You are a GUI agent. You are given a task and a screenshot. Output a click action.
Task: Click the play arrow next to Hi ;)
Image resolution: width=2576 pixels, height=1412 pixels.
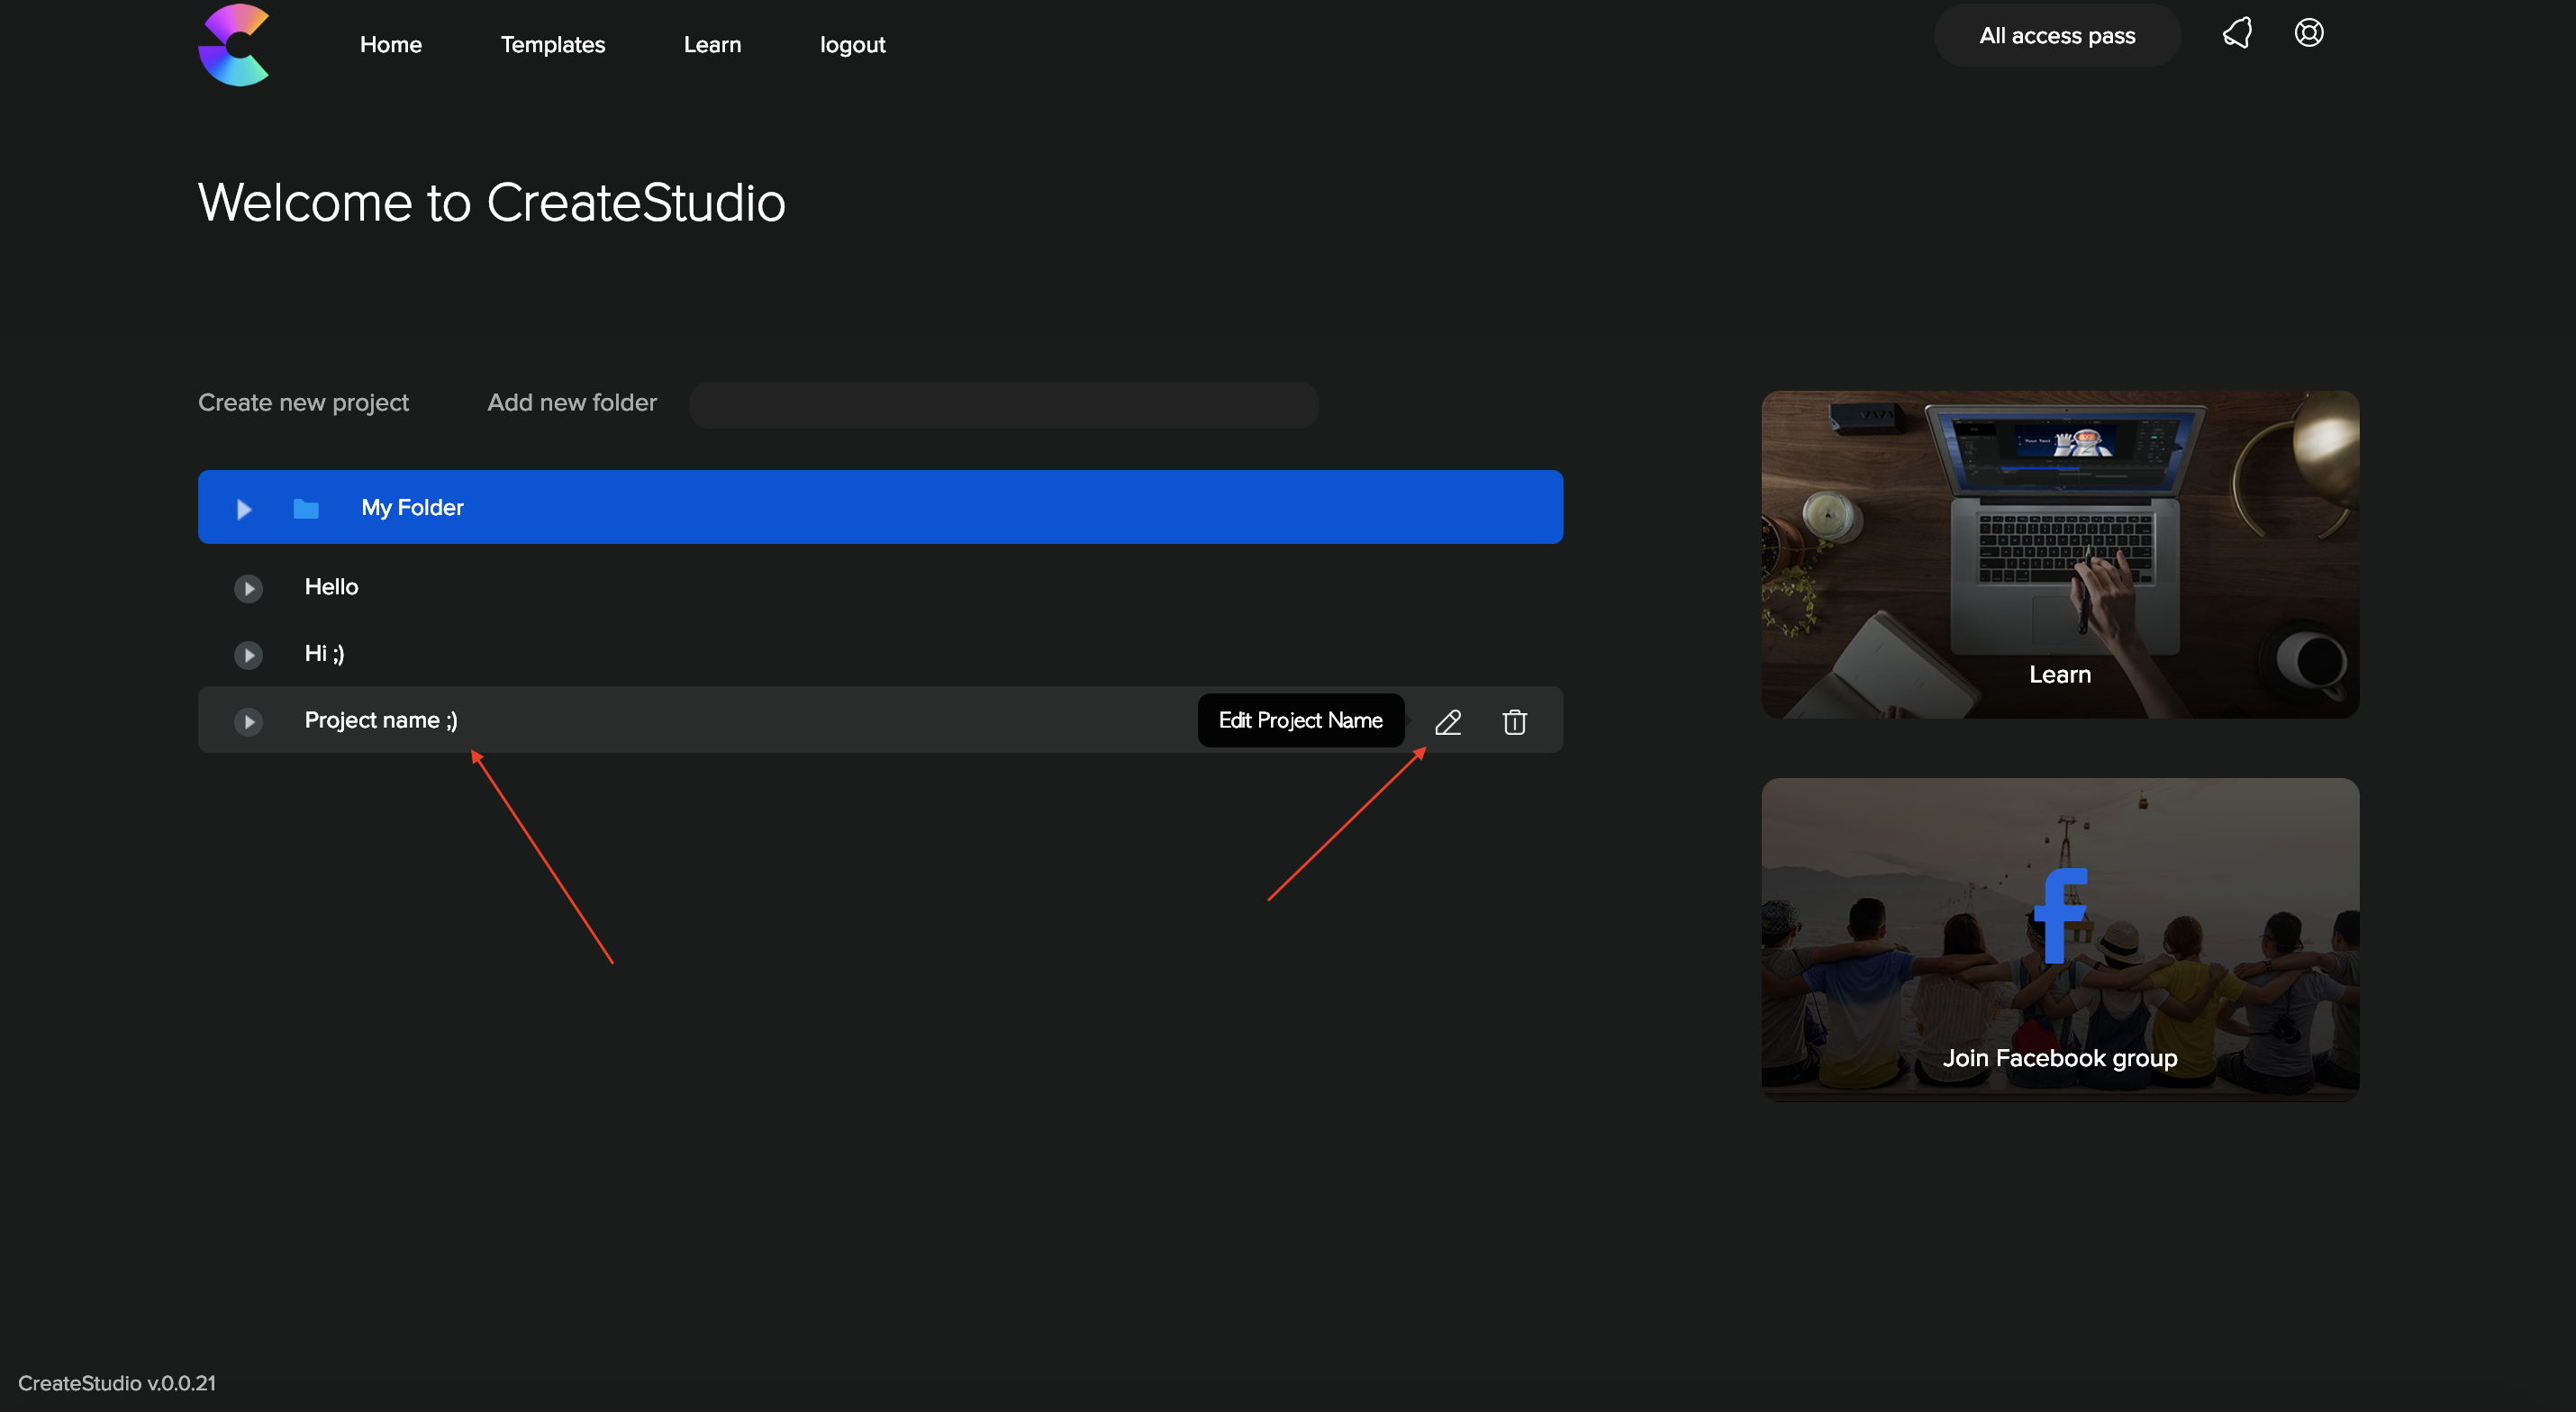(248, 655)
